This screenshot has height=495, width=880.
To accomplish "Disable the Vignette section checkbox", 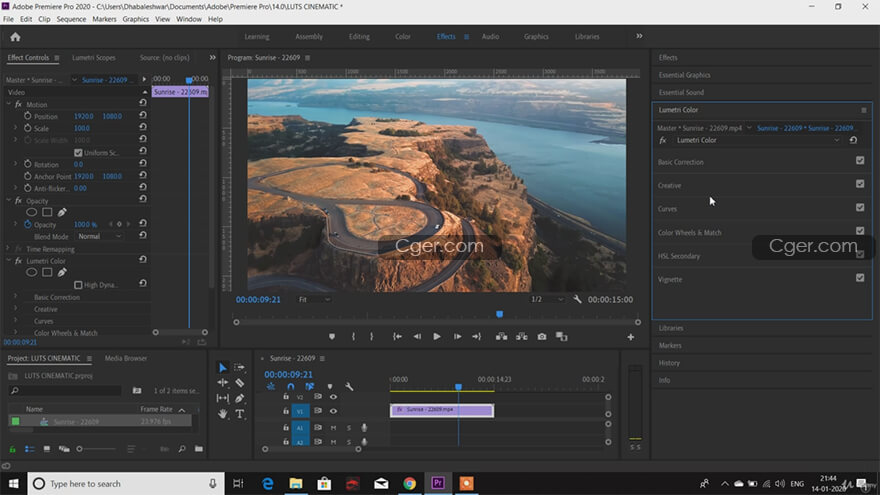I will coord(860,278).
